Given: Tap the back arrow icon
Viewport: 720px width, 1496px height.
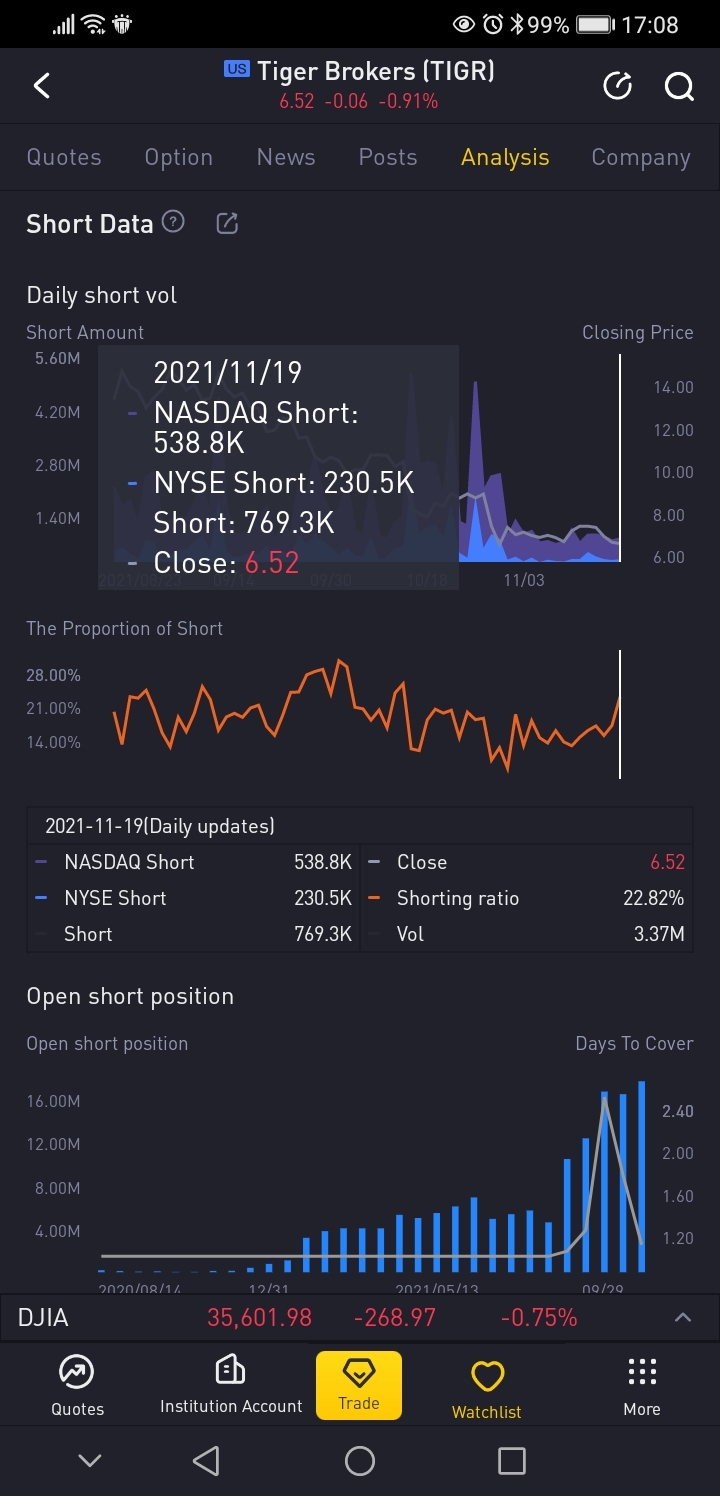Looking at the screenshot, I should (x=42, y=86).
